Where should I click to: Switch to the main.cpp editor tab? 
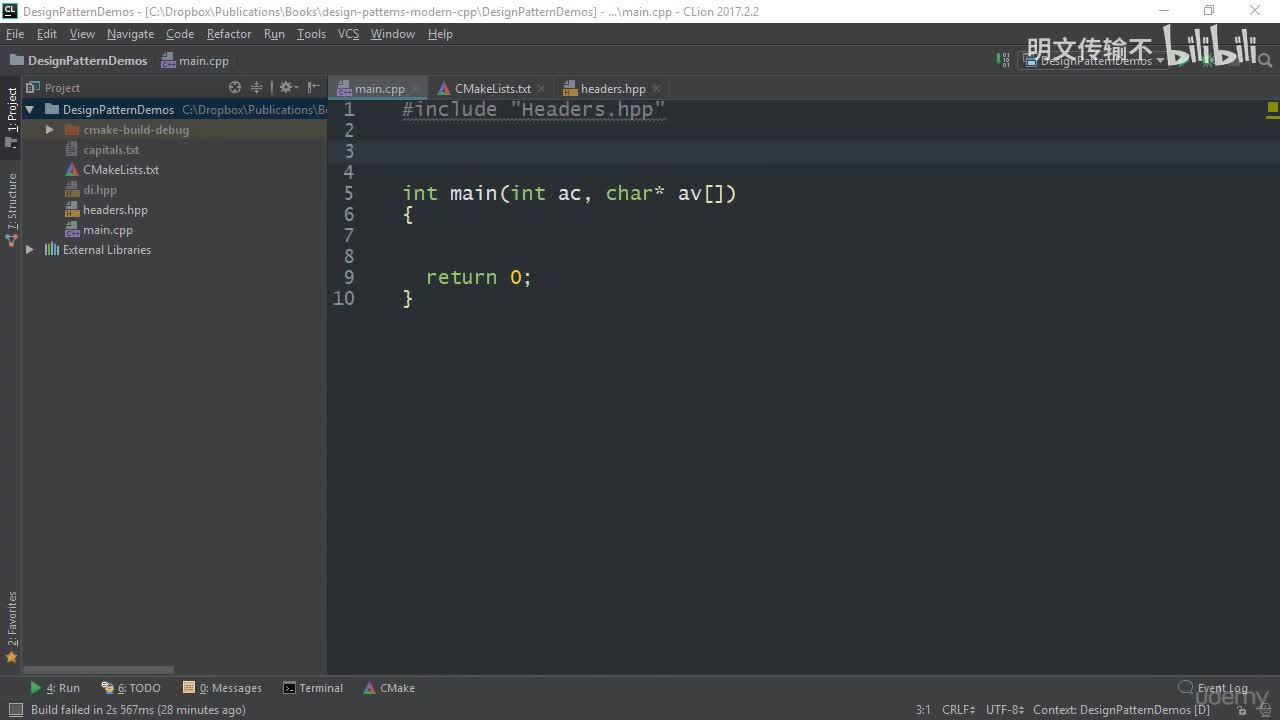coord(379,89)
